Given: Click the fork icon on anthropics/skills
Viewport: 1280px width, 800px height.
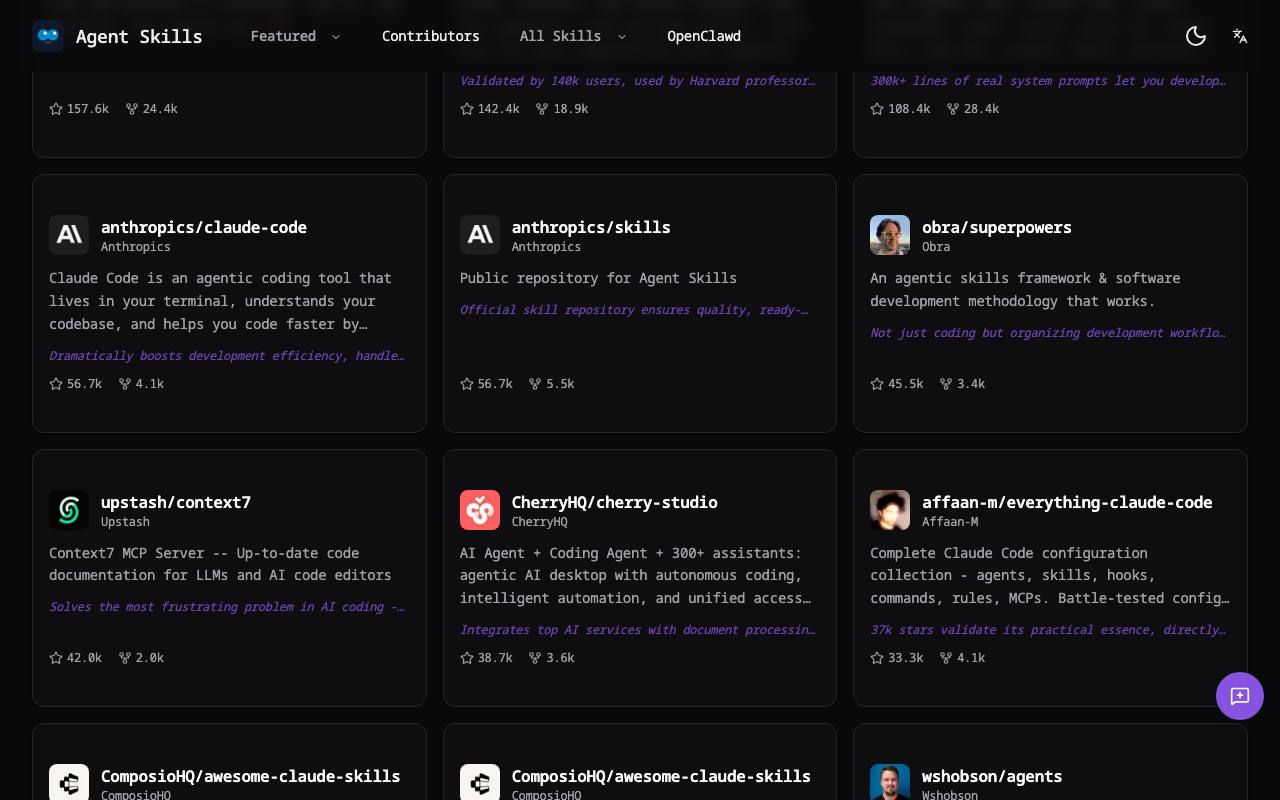Looking at the screenshot, I should click(x=535, y=384).
